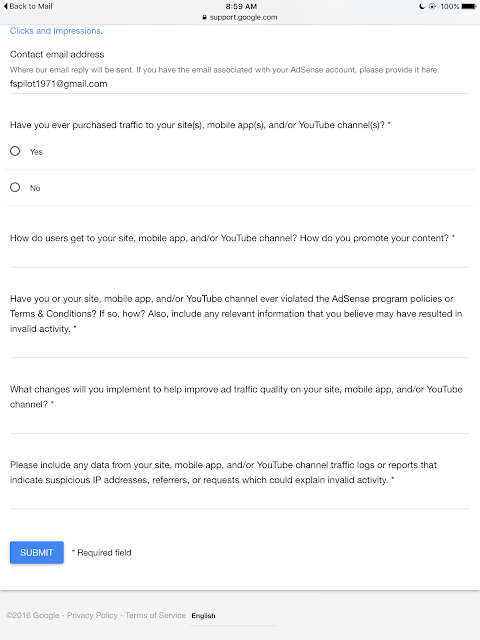Focus the policy violation answer field
Viewport: 480px width, 640px height.
point(240,349)
